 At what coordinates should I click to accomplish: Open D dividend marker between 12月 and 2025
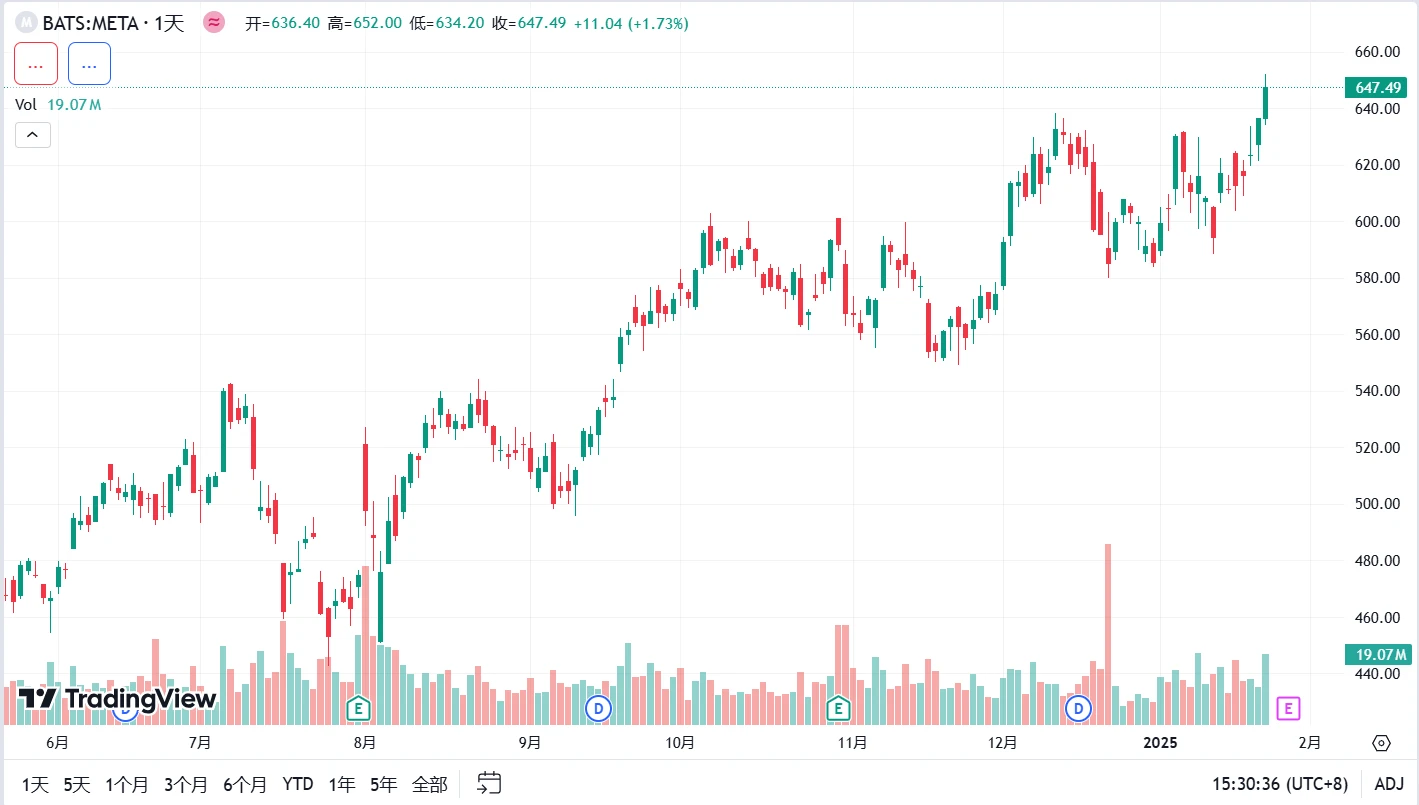coord(1078,709)
